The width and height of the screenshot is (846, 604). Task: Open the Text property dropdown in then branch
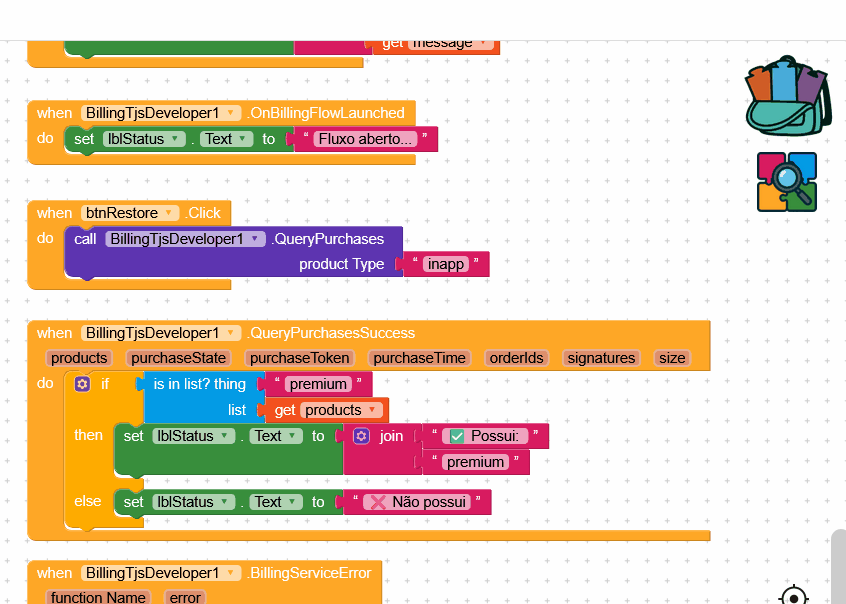(292, 436)
